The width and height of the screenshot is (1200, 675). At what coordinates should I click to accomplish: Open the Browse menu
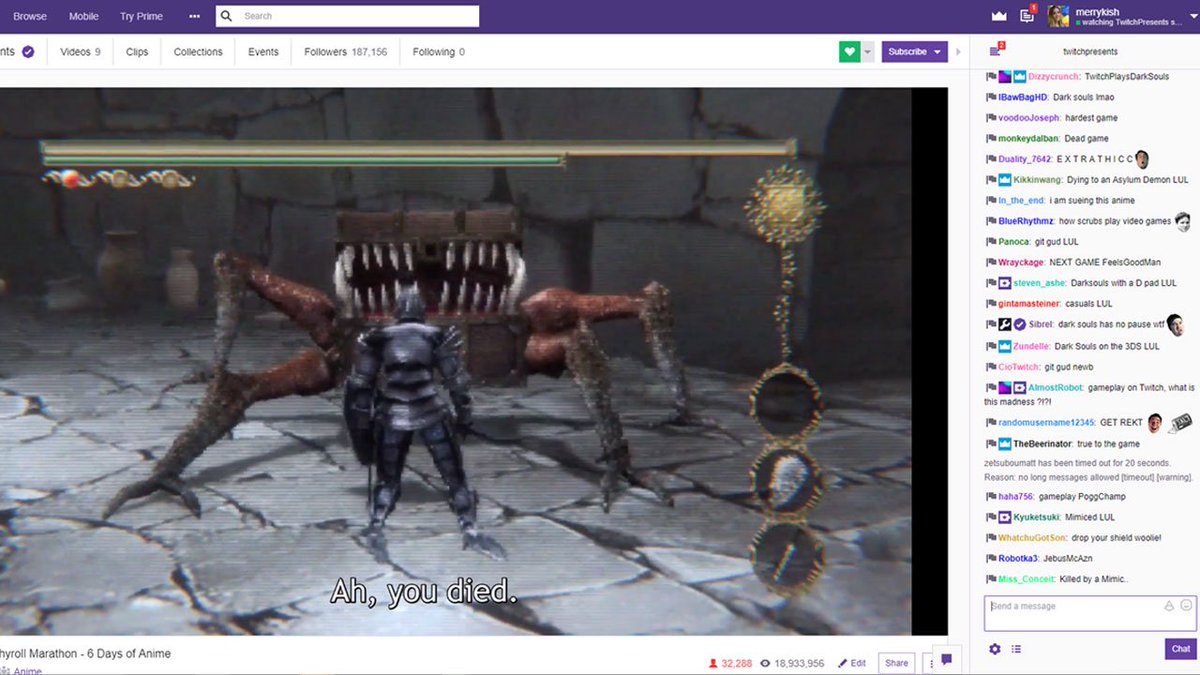pos(30,16)
